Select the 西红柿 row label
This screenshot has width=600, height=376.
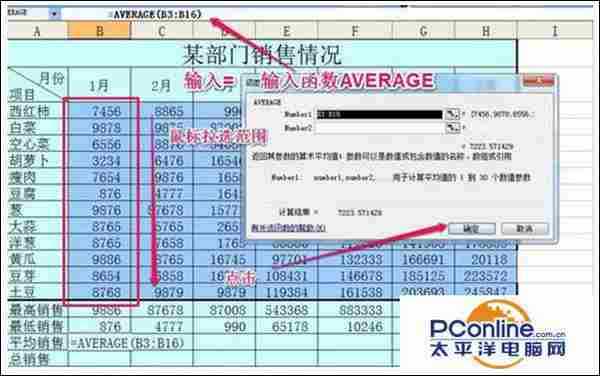pos(38,111)
